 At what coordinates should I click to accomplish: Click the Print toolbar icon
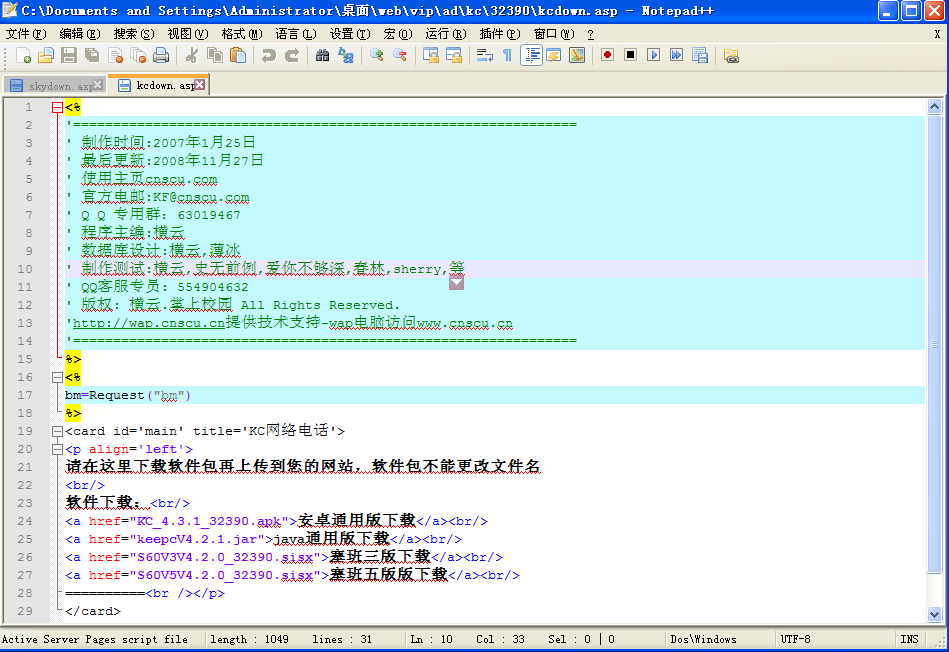click(161, 55)
